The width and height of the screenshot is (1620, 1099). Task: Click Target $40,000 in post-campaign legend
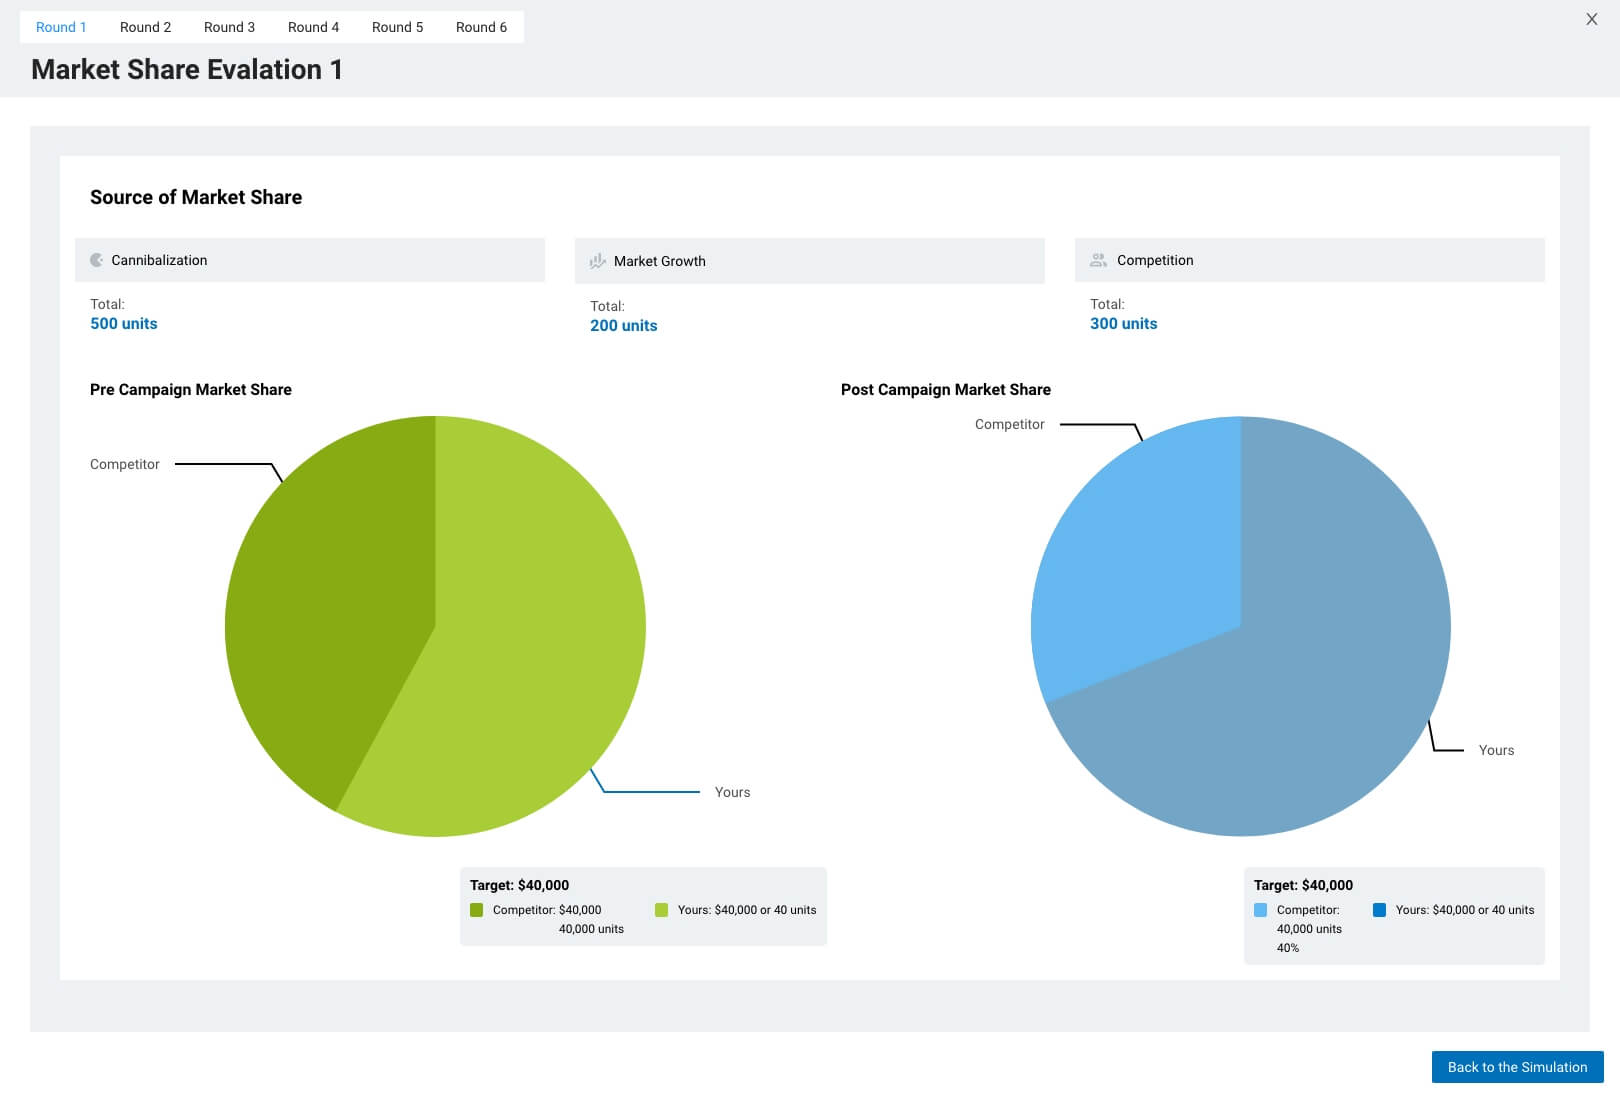1304,885
